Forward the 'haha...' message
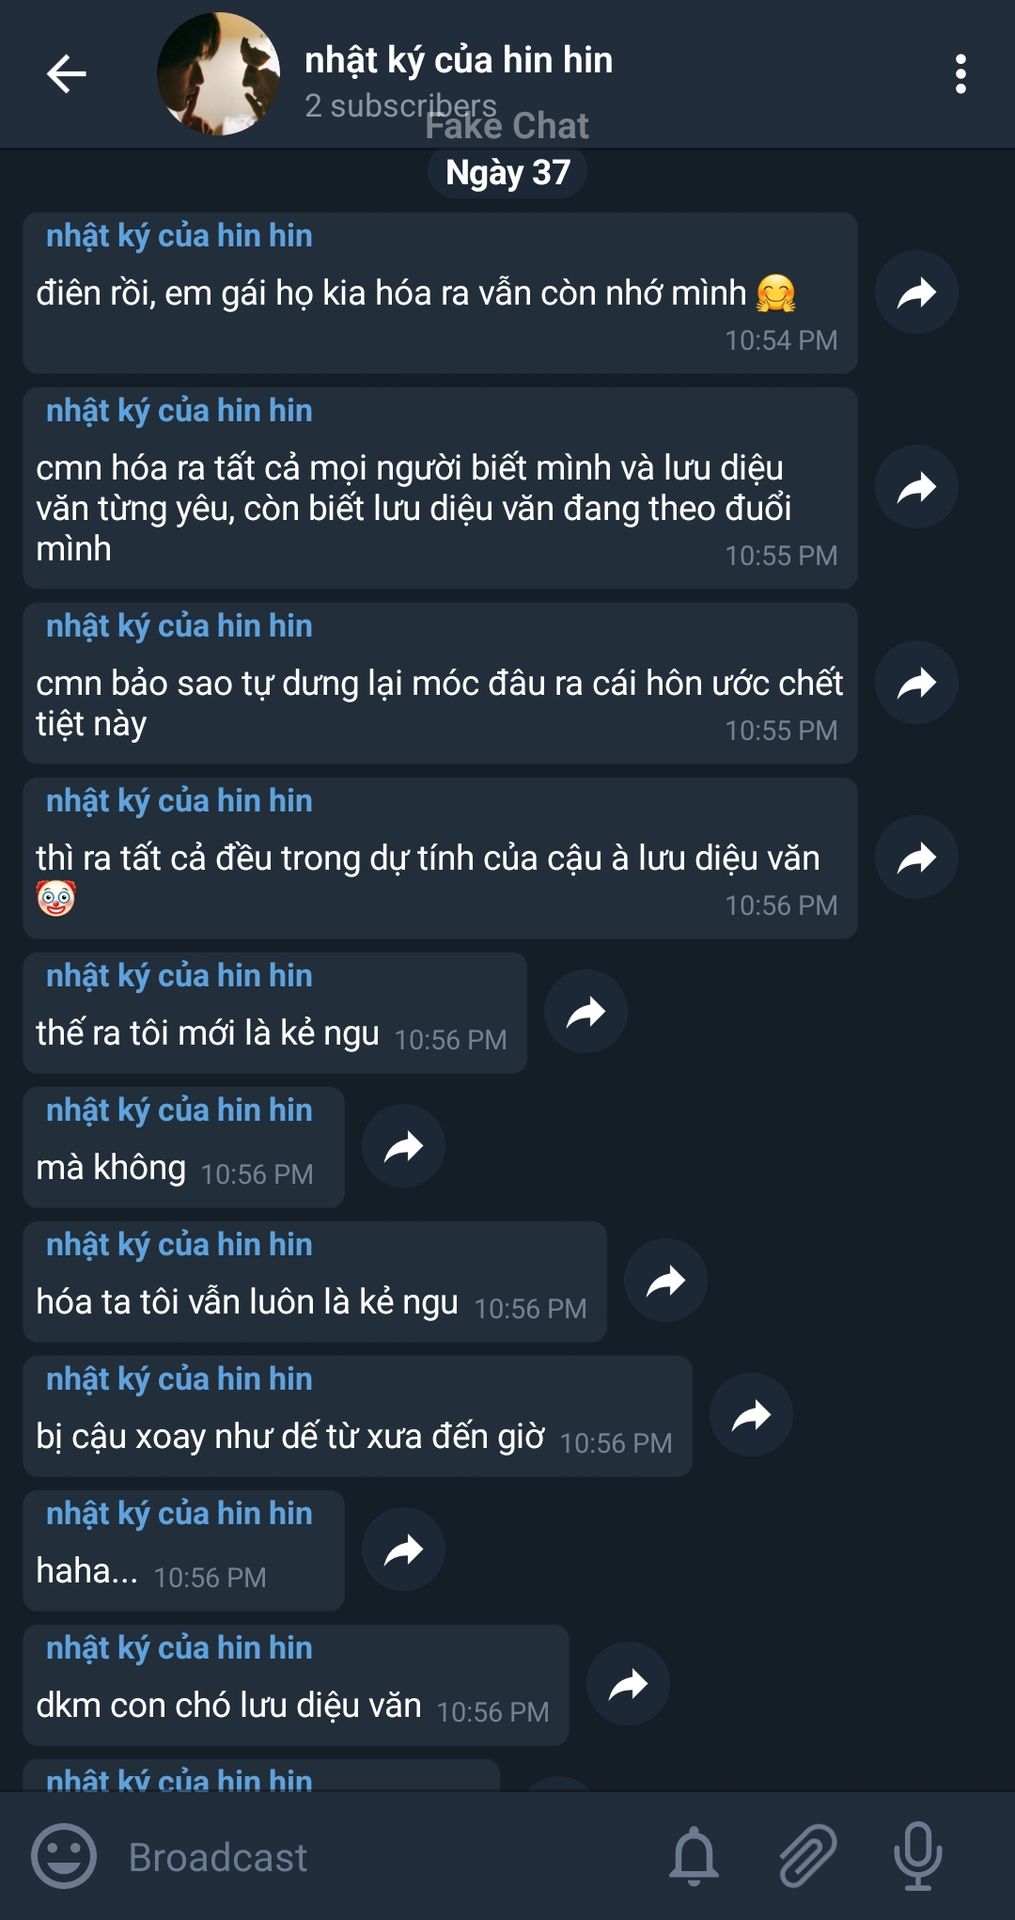Screen dimensions: 1015x1920 click(x=404, y=1550)
